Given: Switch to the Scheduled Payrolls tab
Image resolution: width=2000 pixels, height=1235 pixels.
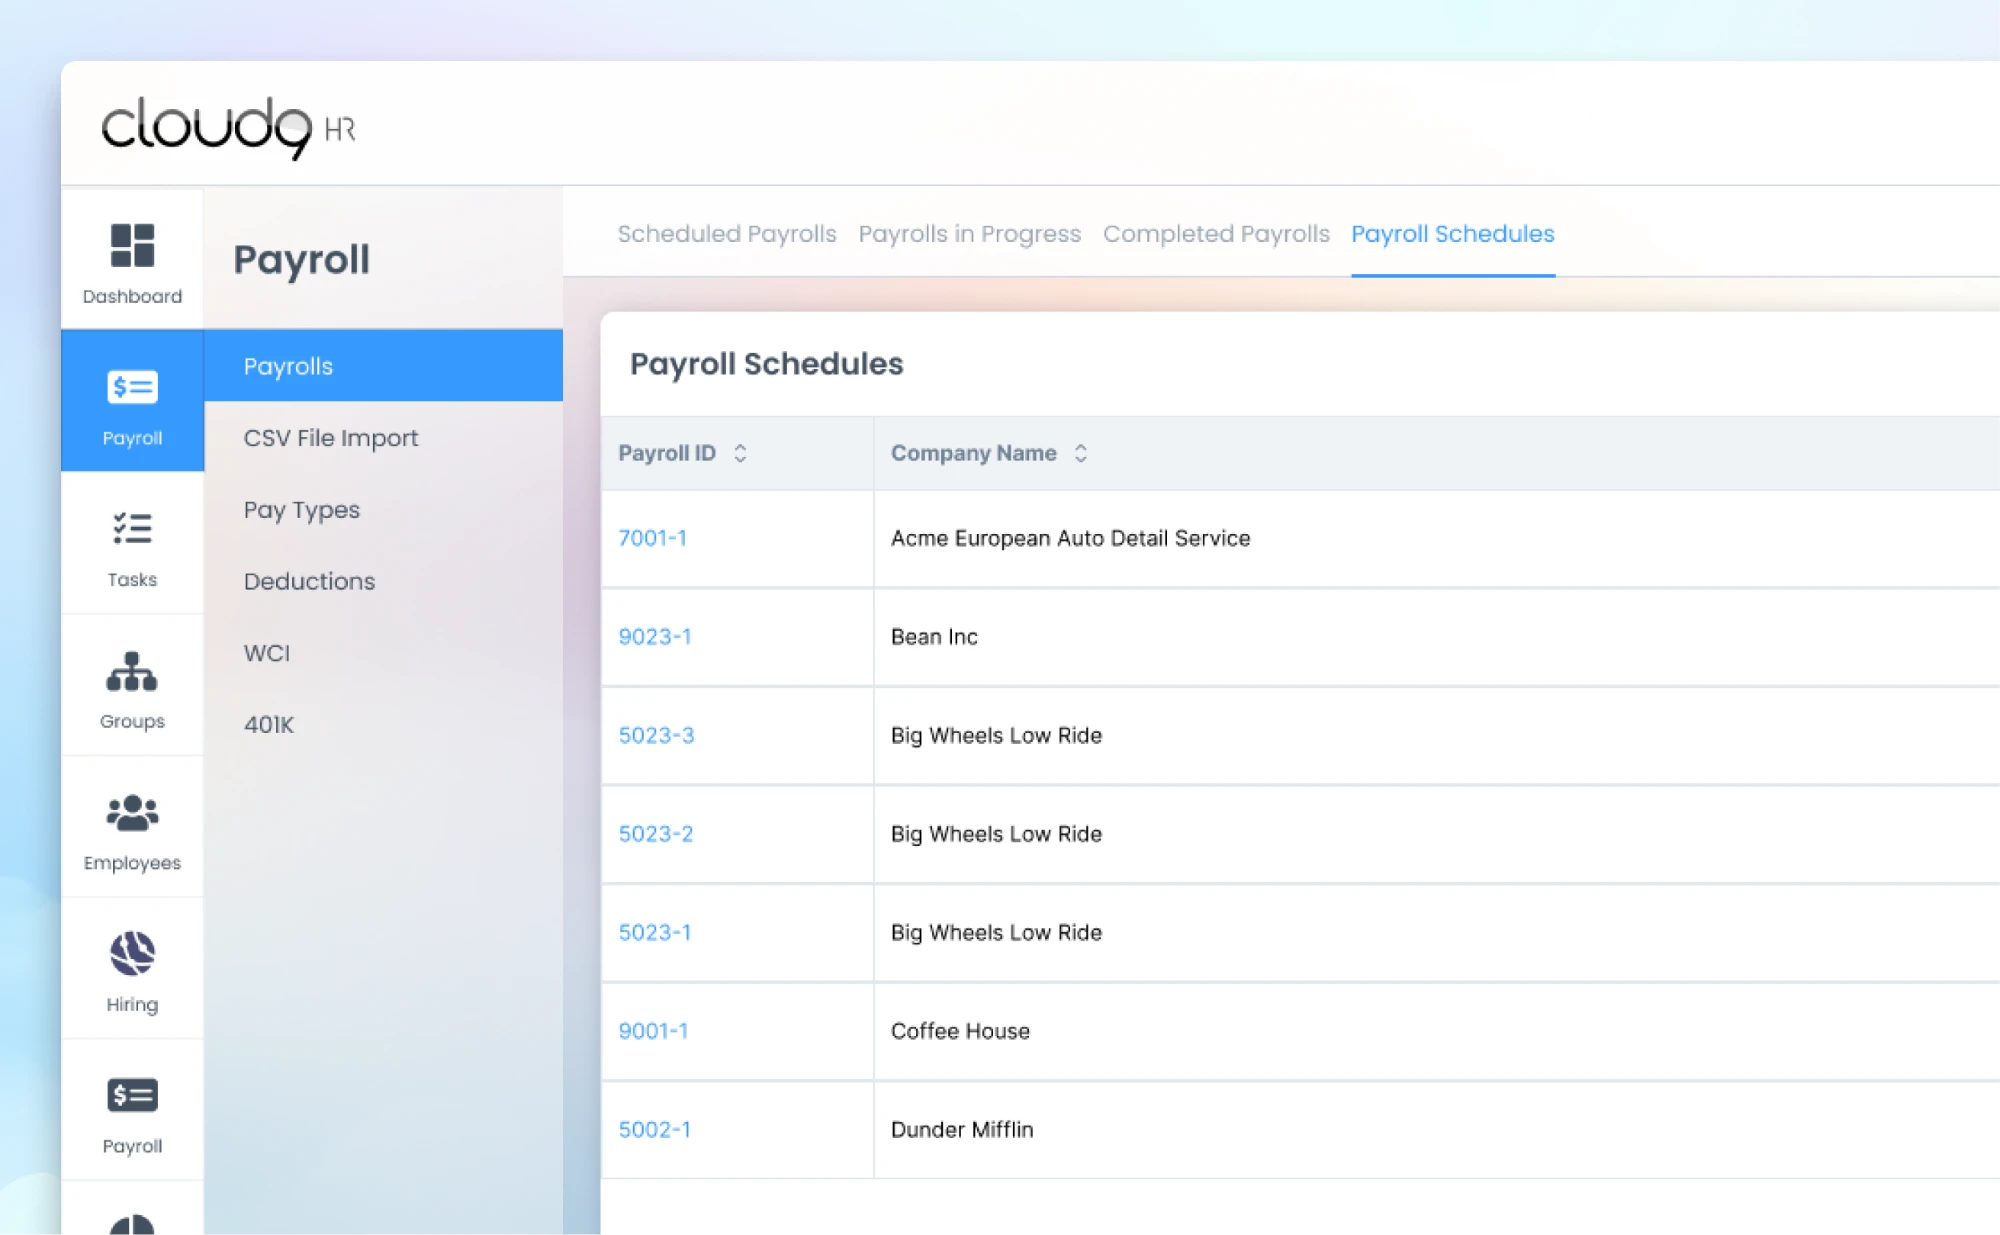Looking at the screenshot, I should 727,234.
